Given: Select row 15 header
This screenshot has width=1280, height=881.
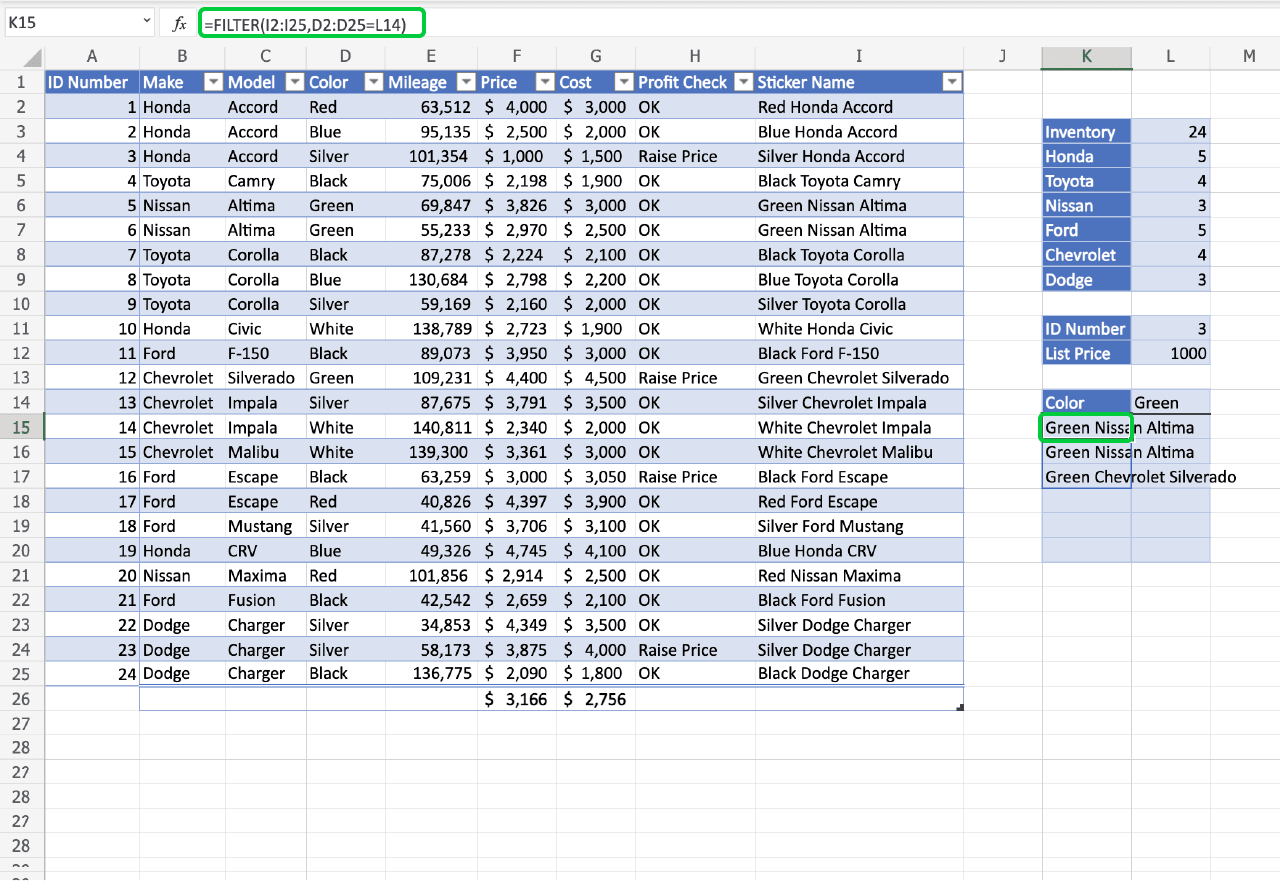Looking at the screenshot, I should click(22, 427).
